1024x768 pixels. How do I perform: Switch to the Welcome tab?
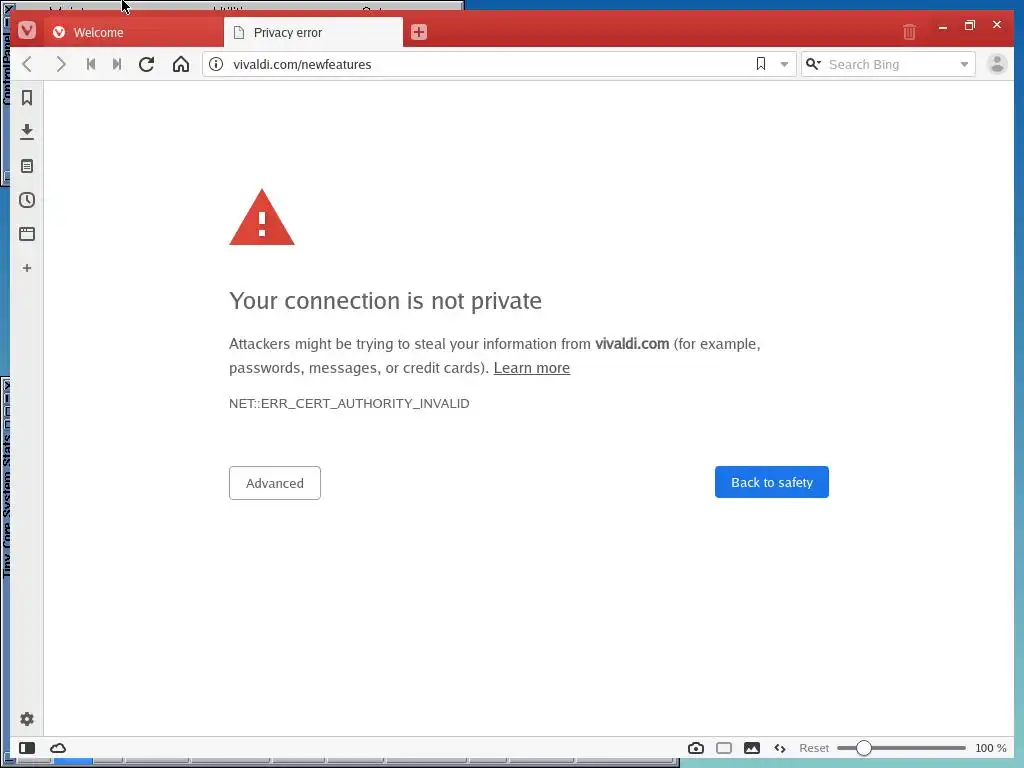coord(133,32)
